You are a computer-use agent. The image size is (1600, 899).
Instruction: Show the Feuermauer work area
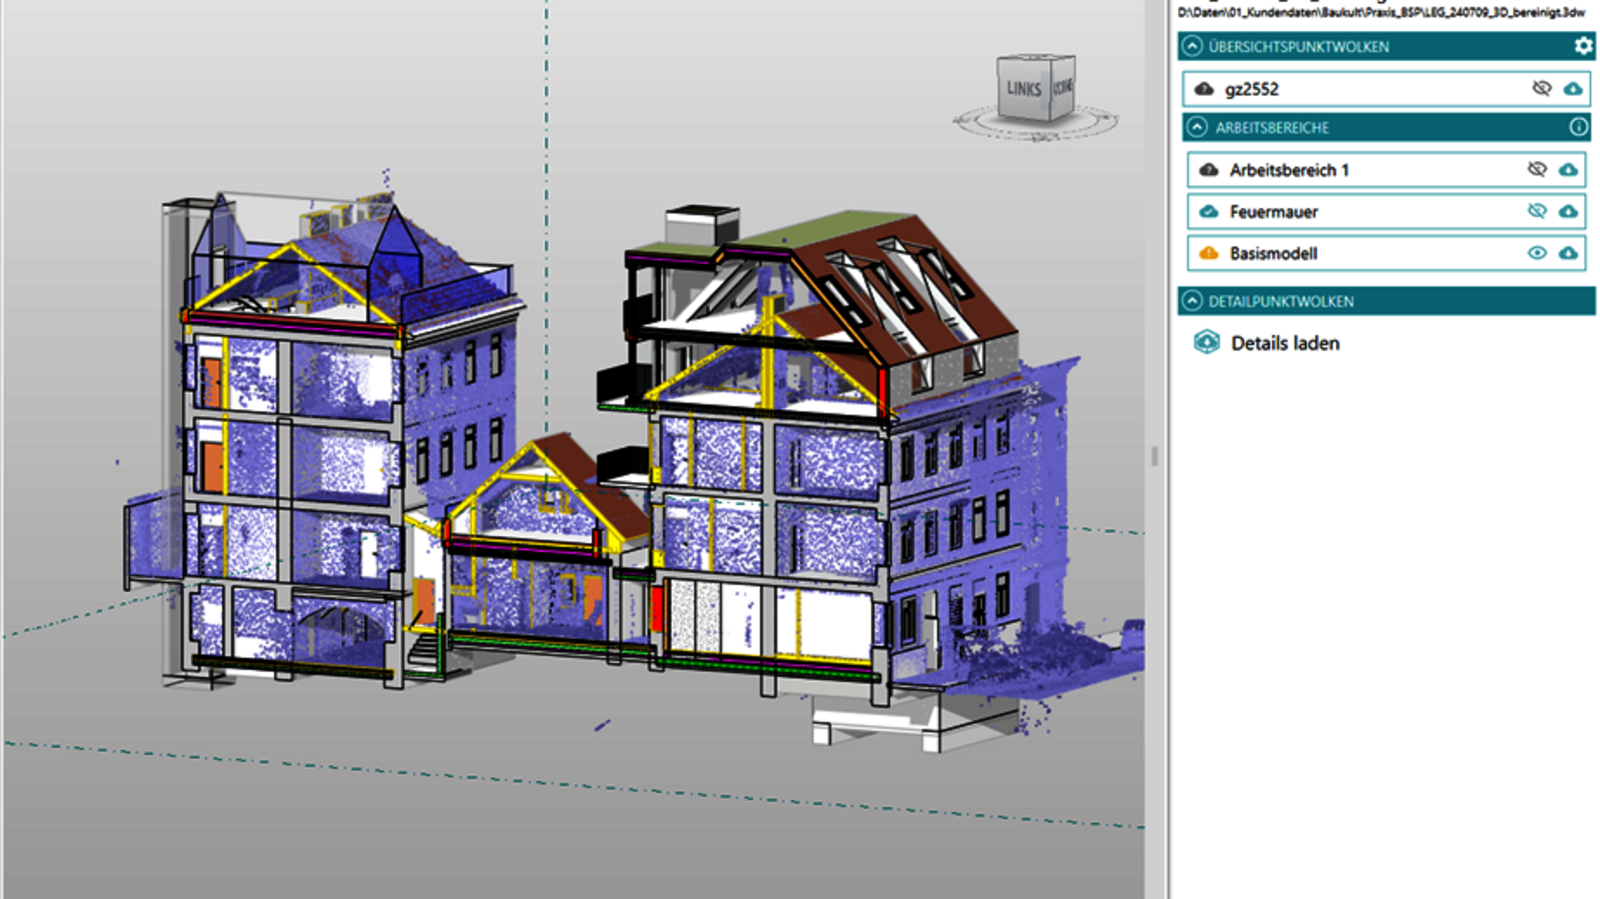pos(1537,212)
